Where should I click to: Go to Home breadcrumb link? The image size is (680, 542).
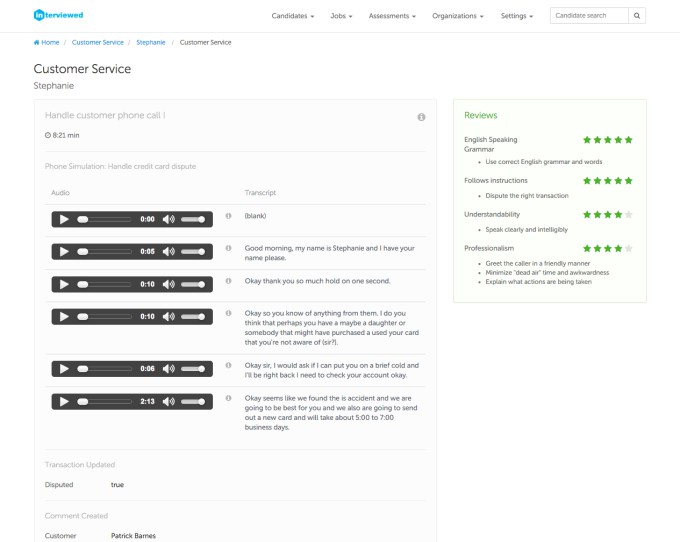(x=46, y=42)
